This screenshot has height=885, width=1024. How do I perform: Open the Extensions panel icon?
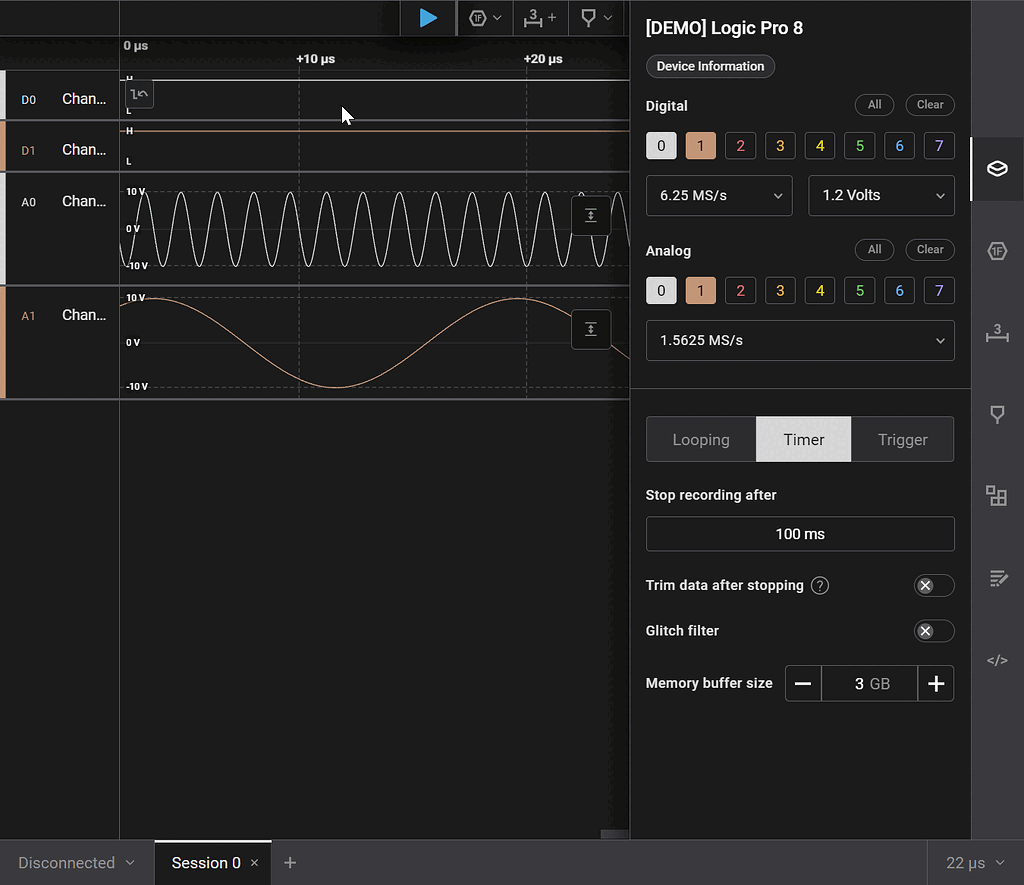click(x=996, y=495)
